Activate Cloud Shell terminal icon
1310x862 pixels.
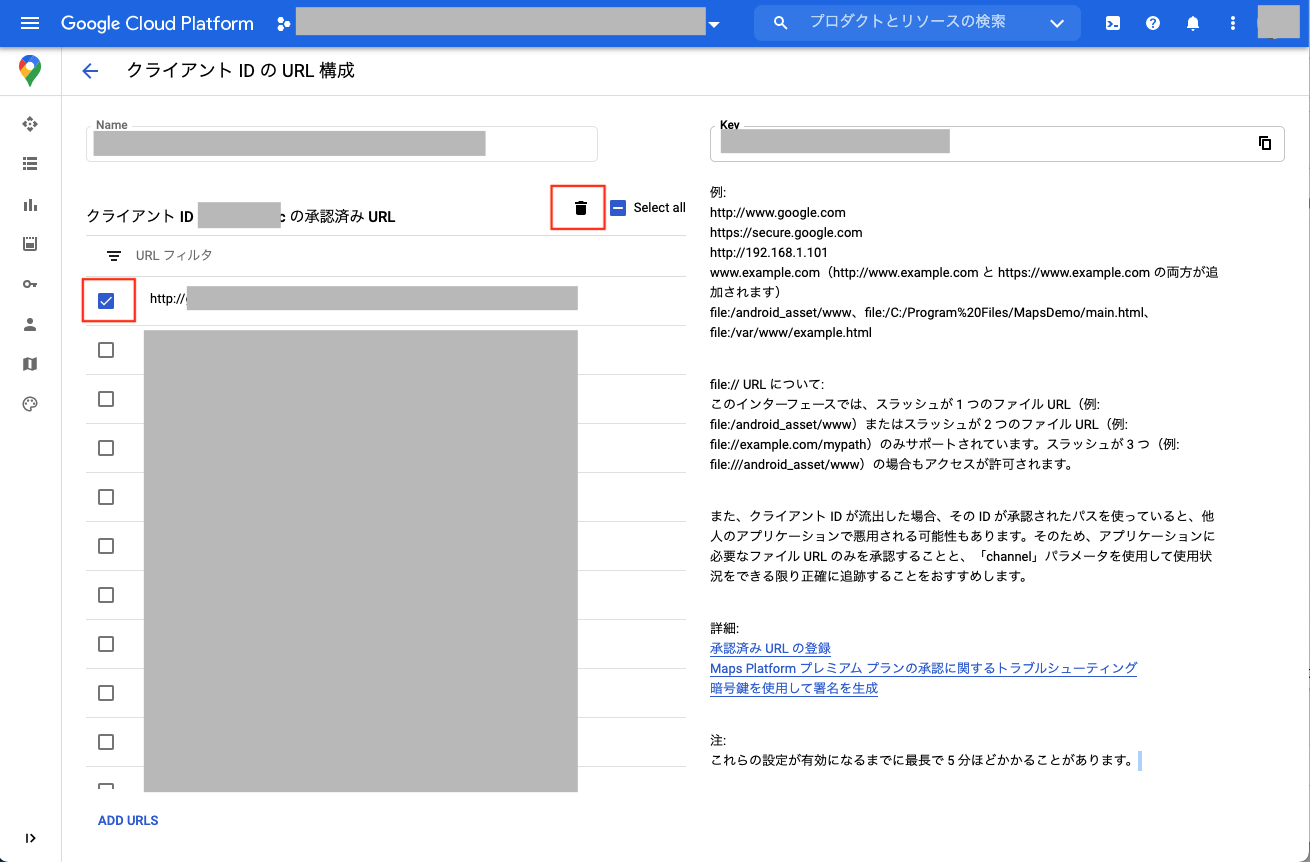[x=1113, y=23]
